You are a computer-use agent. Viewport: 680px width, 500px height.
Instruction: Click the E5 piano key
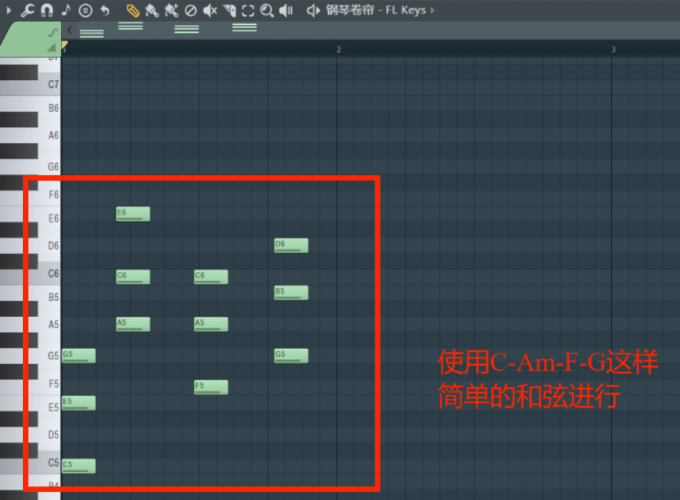click(x=48, y=408)
